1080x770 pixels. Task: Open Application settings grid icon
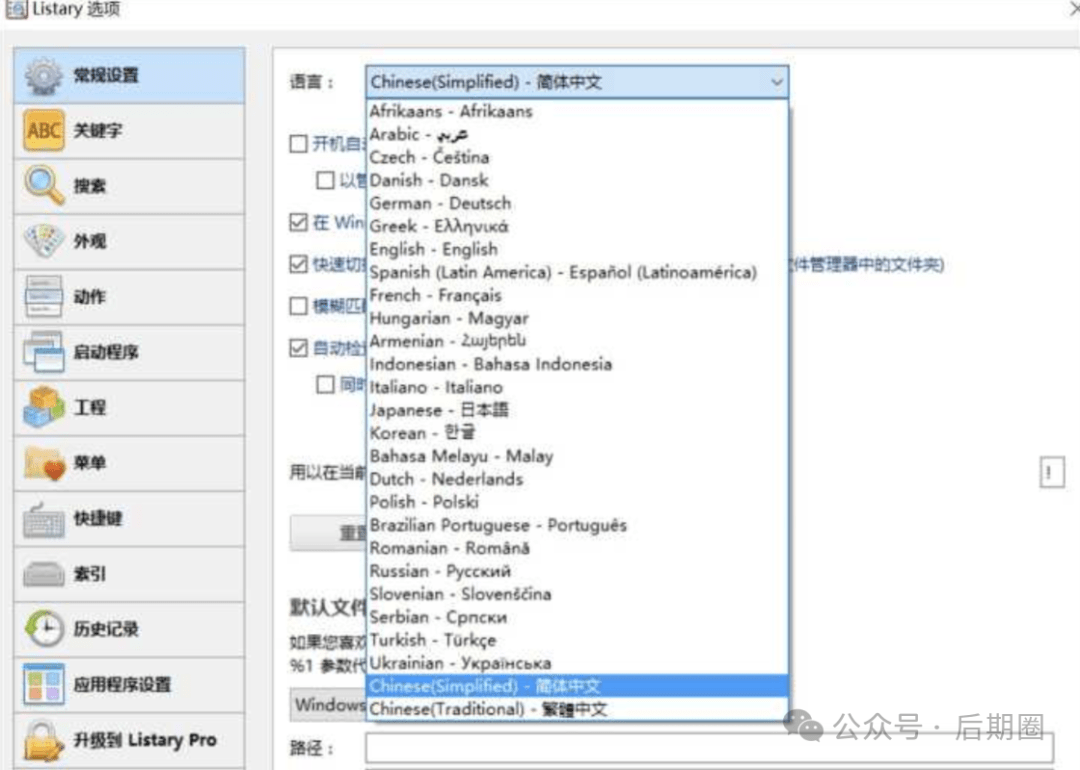point(43,684)
